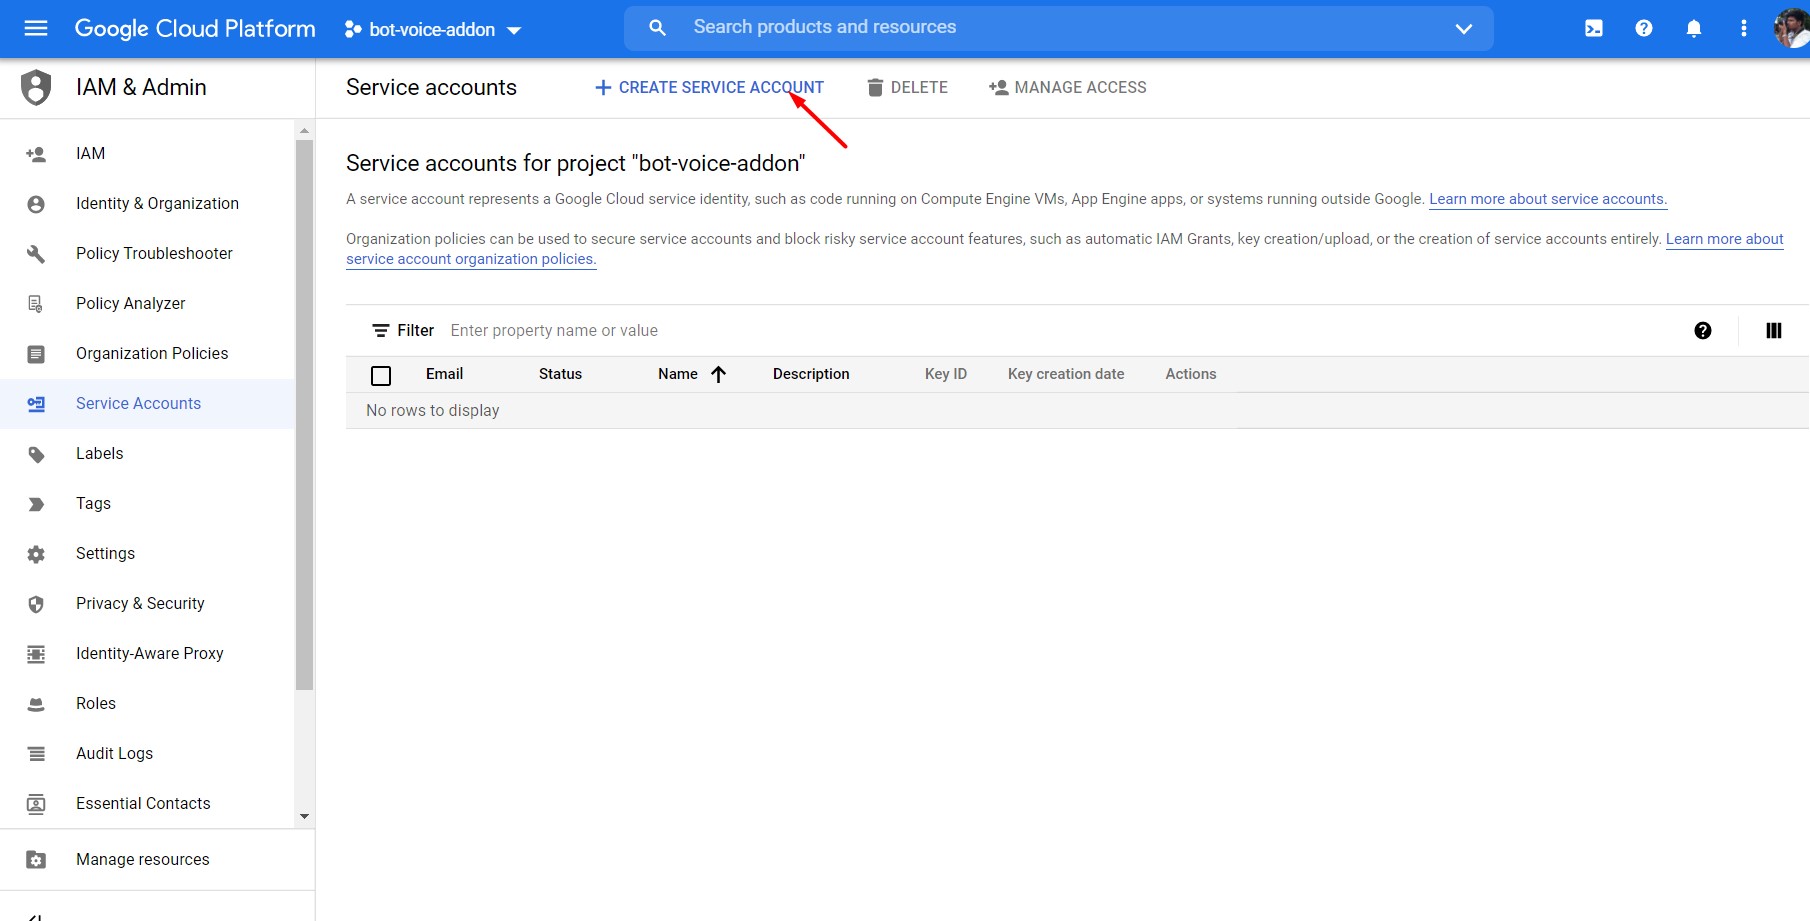Click the DELETE button
This screenshot has height=921, width=1810.
(907, 88)
